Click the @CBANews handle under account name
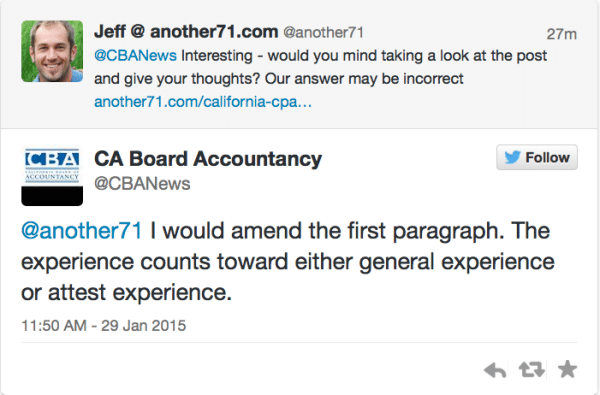This screenshot has height=395, width=600. (x=142, y=184)
